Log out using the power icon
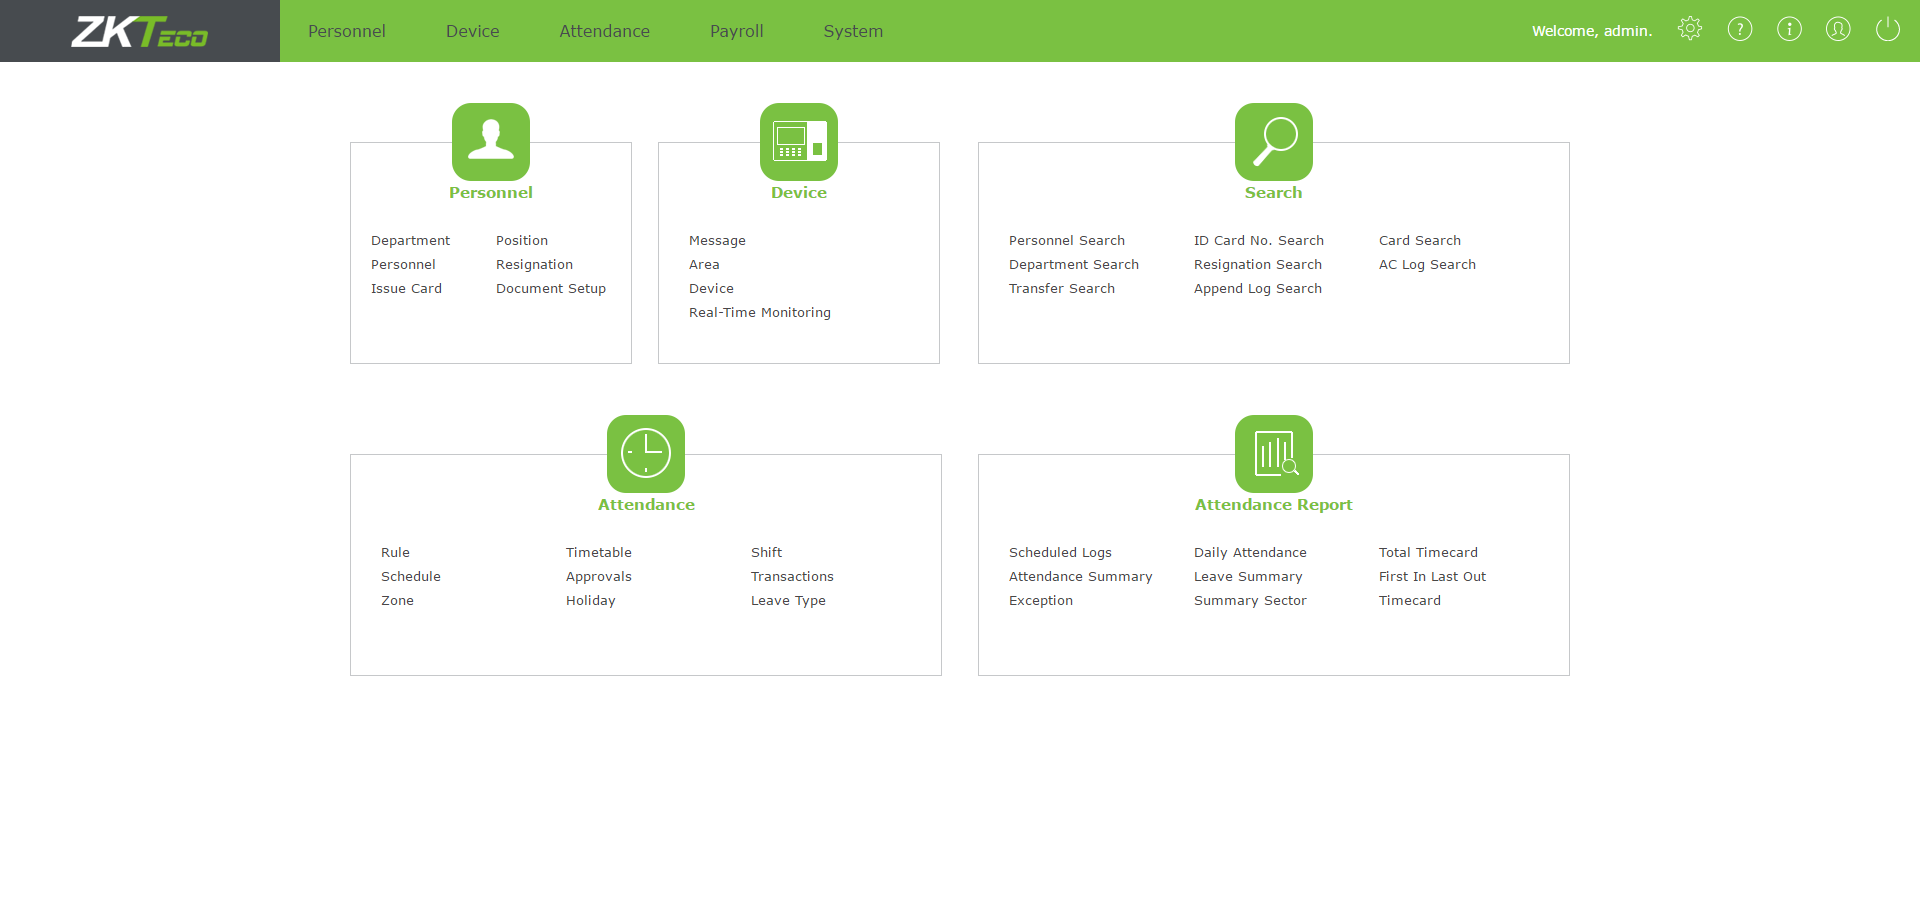Viewport: 1920px width, 911px height. click(x=1887, y=29)
